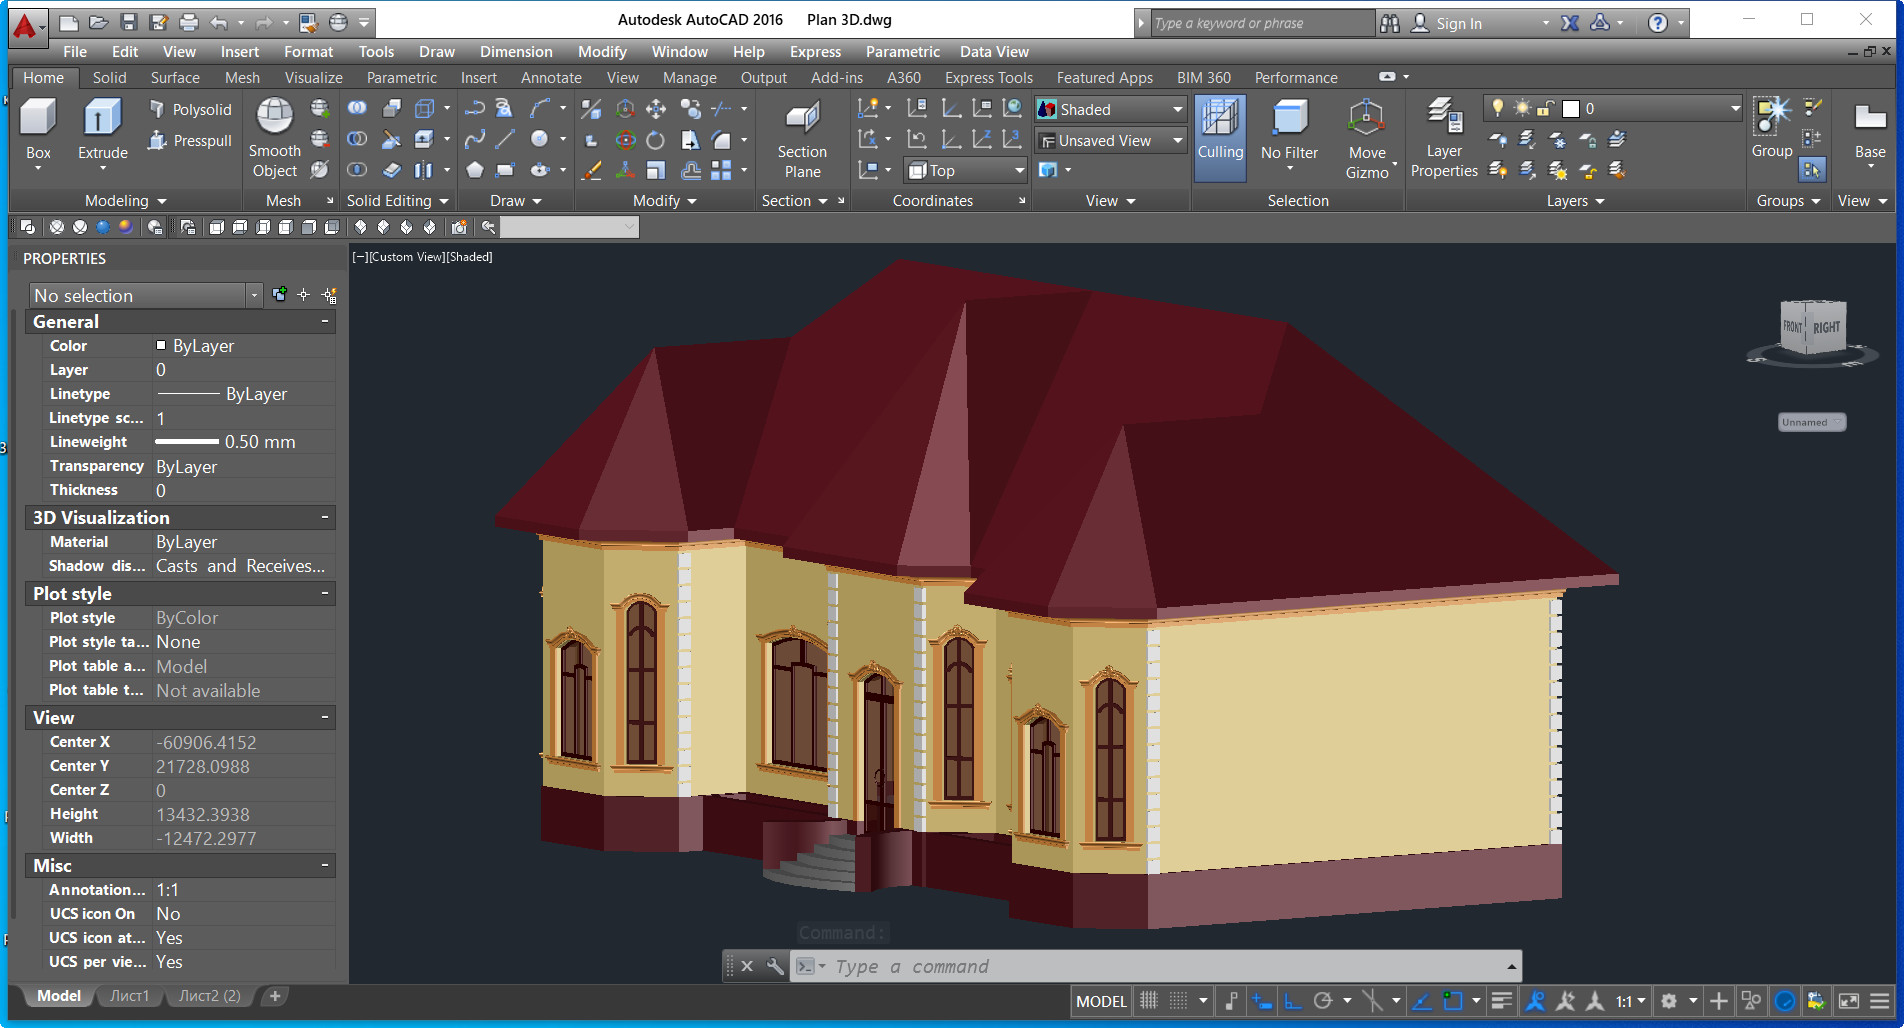
Task: Activate the Presspull tool
Action: (190, 141)
